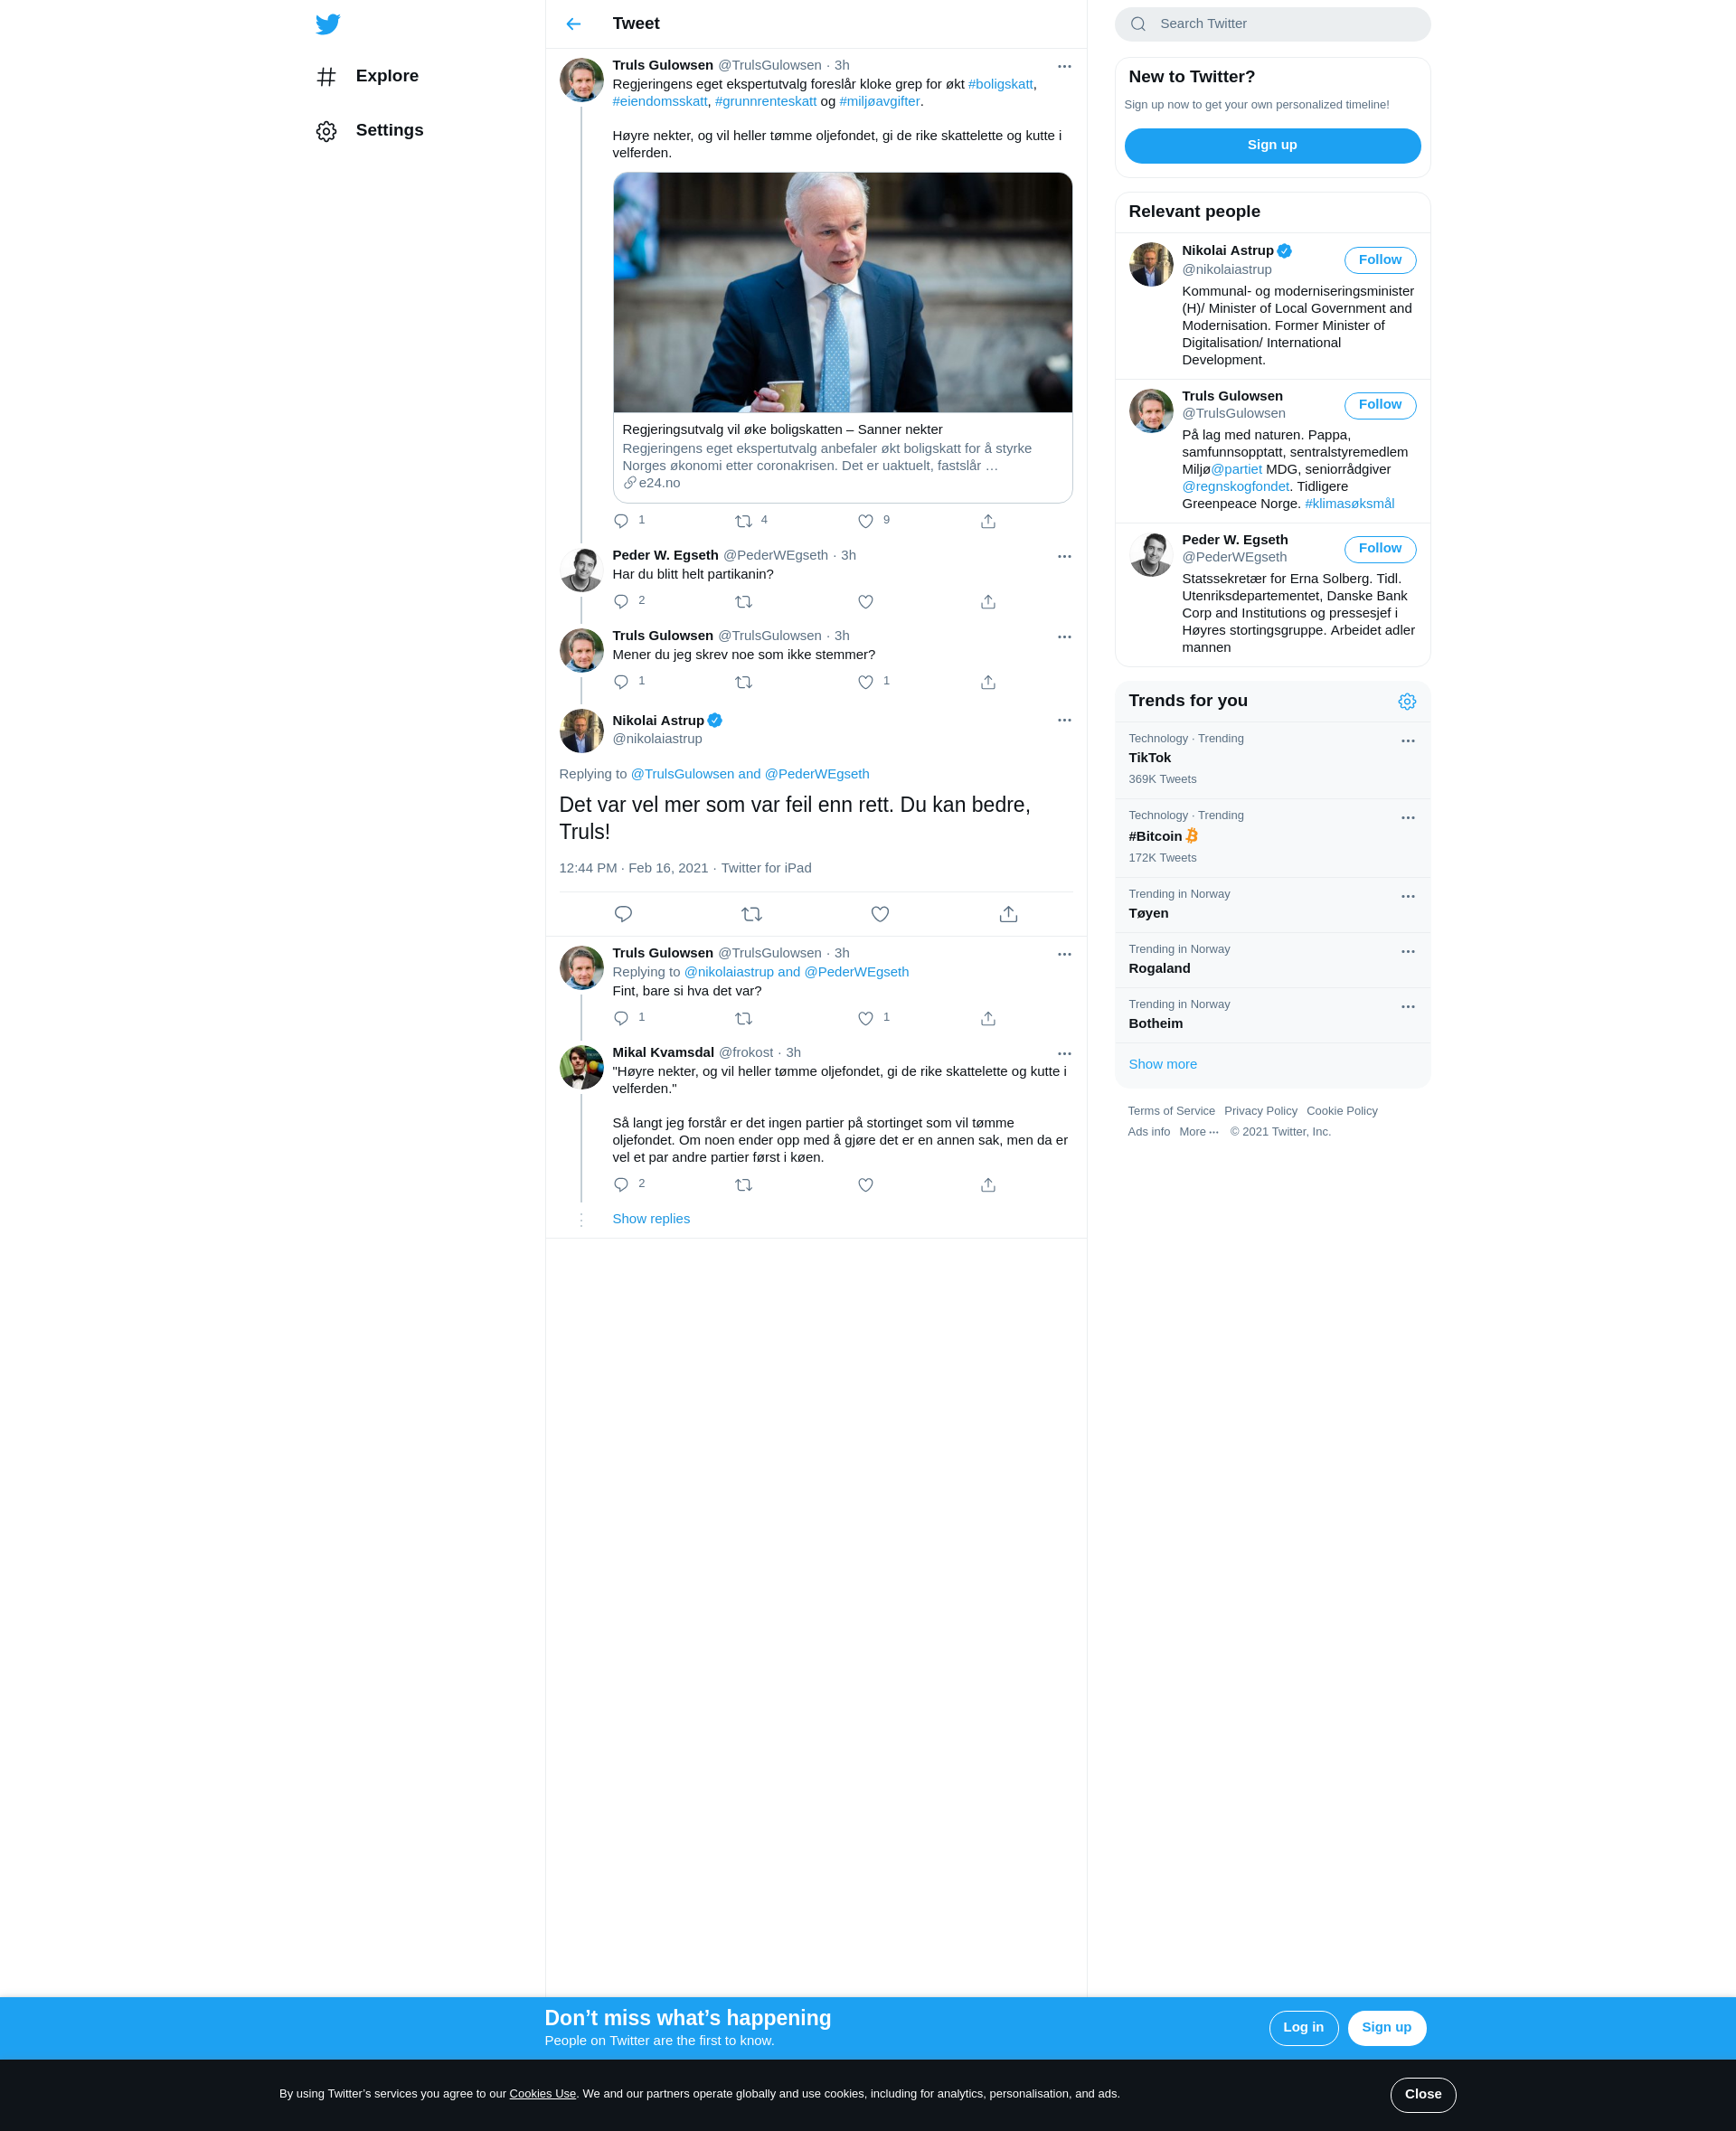This screenshot has height=2131, width=1736.
Task: Follow Peder W. Egseth
Action: (x=1379, y=549)
